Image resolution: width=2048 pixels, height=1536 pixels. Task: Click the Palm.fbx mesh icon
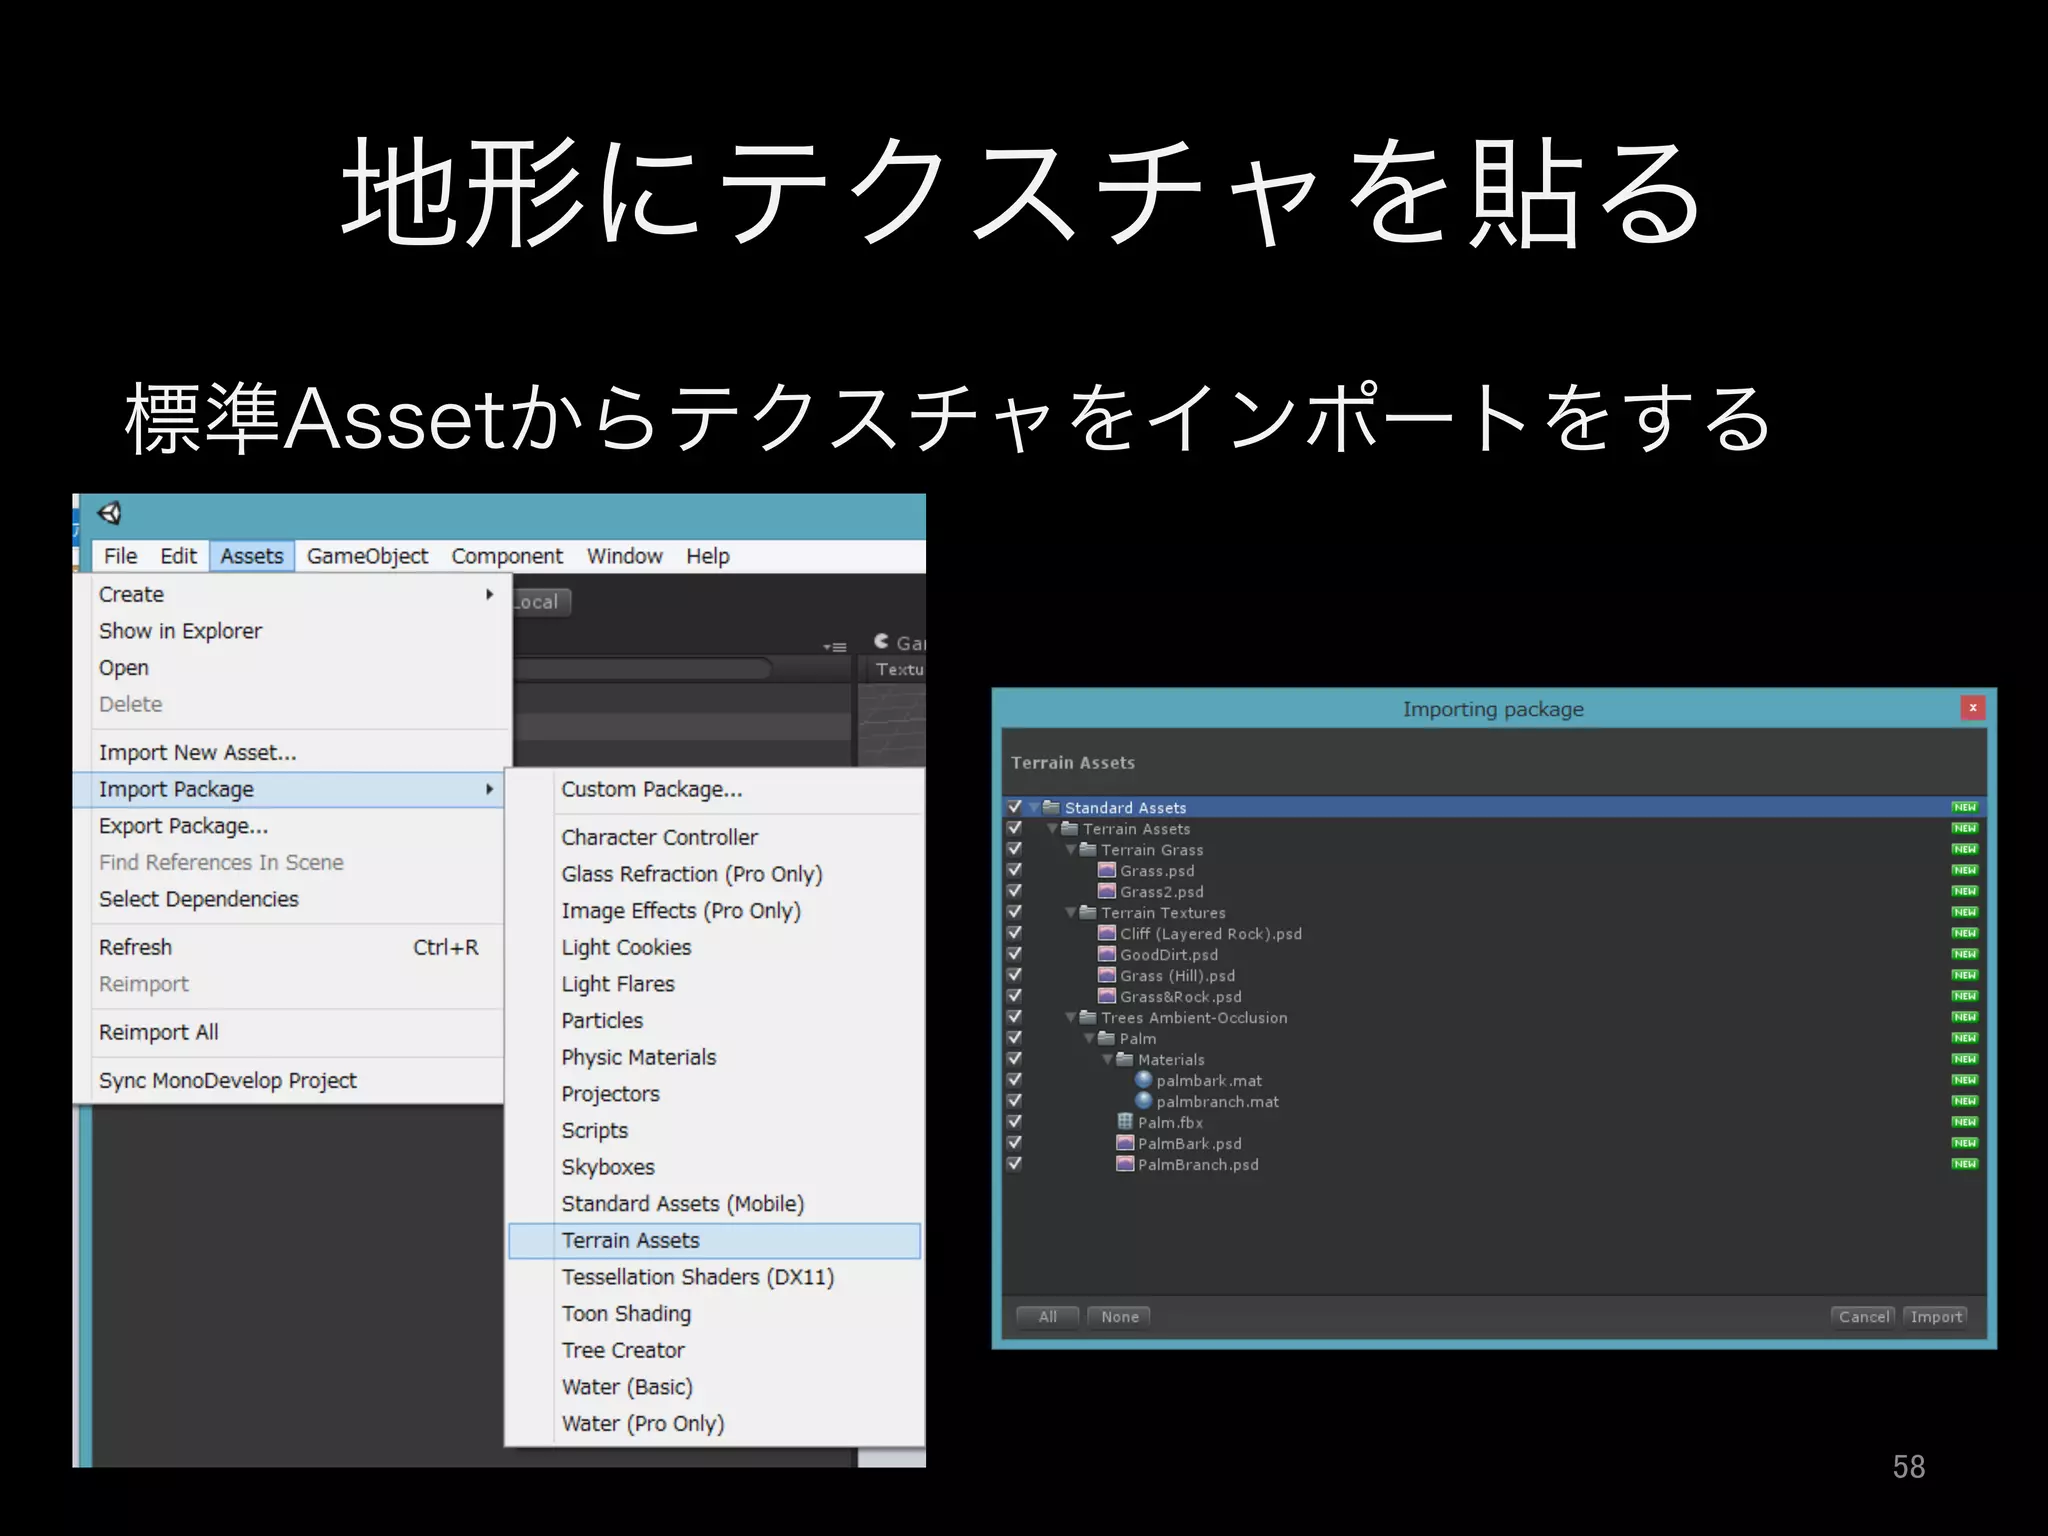pyautogui.click(x=1125, y=1122)
